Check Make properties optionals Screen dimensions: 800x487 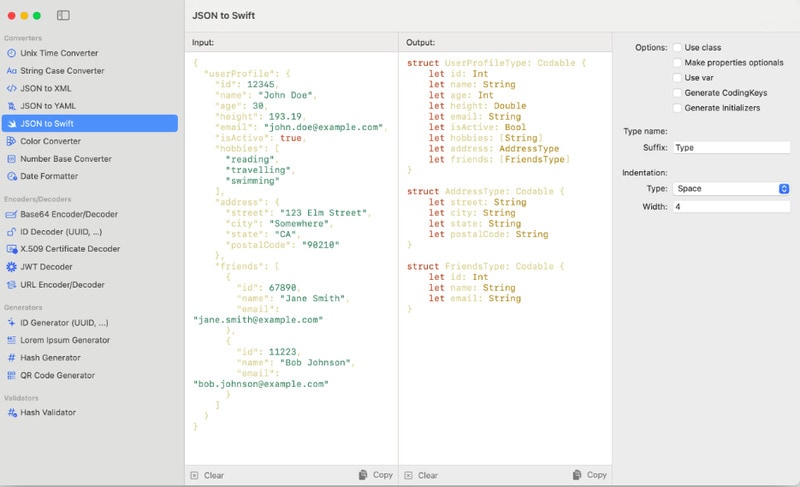[678, 62]
